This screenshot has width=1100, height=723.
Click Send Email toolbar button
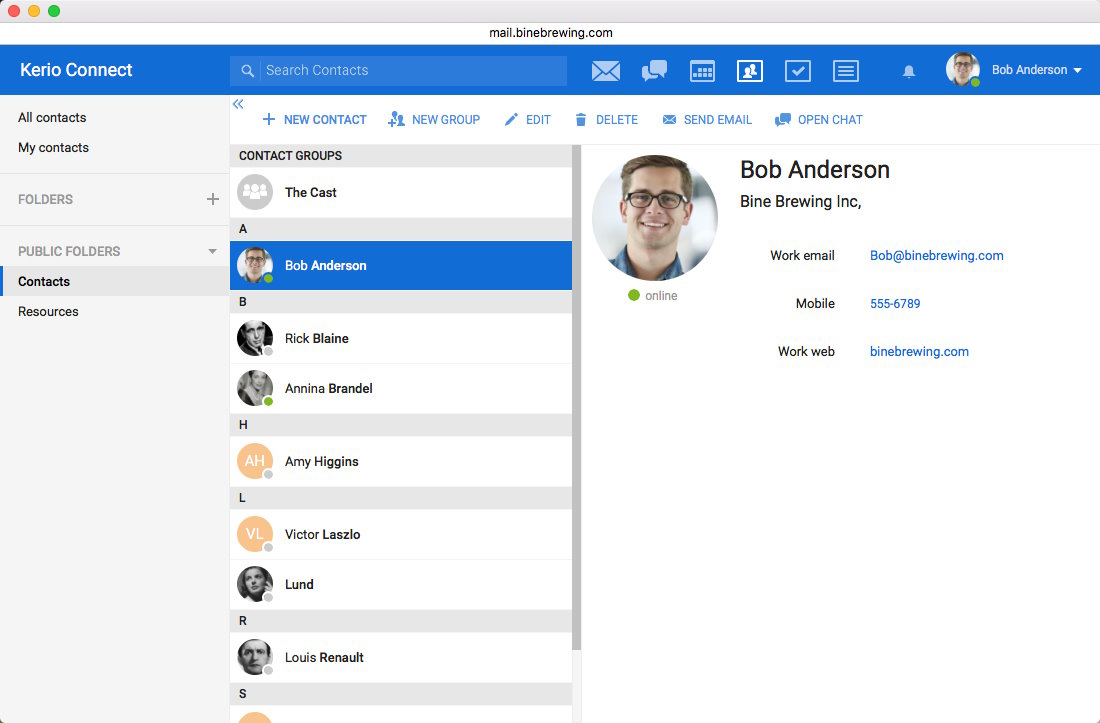pyautogui.click(x=707, y=120)
